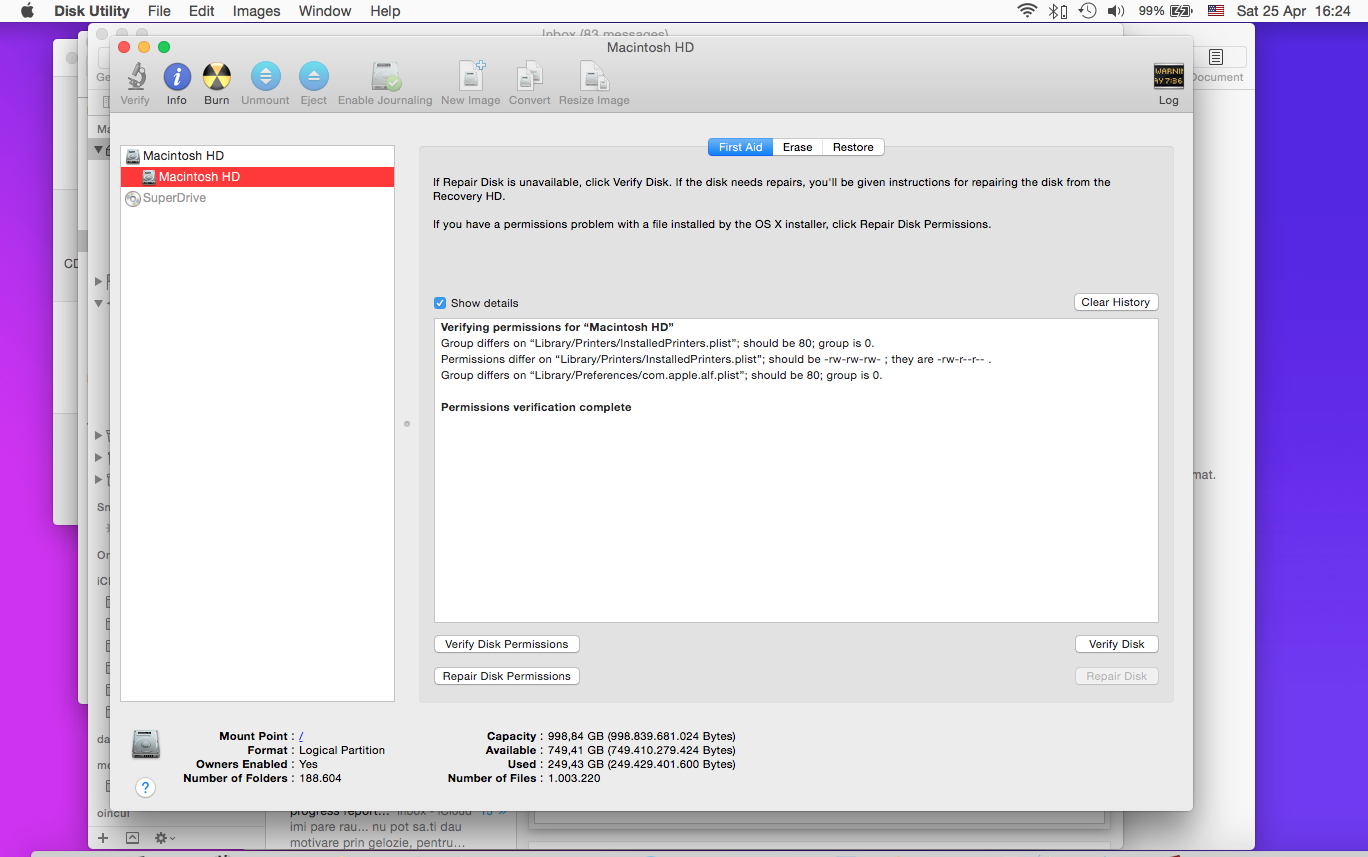Click the Burn toolbar icon
This screenshot has height=857, width=1368.
click(x=217, y=77)
